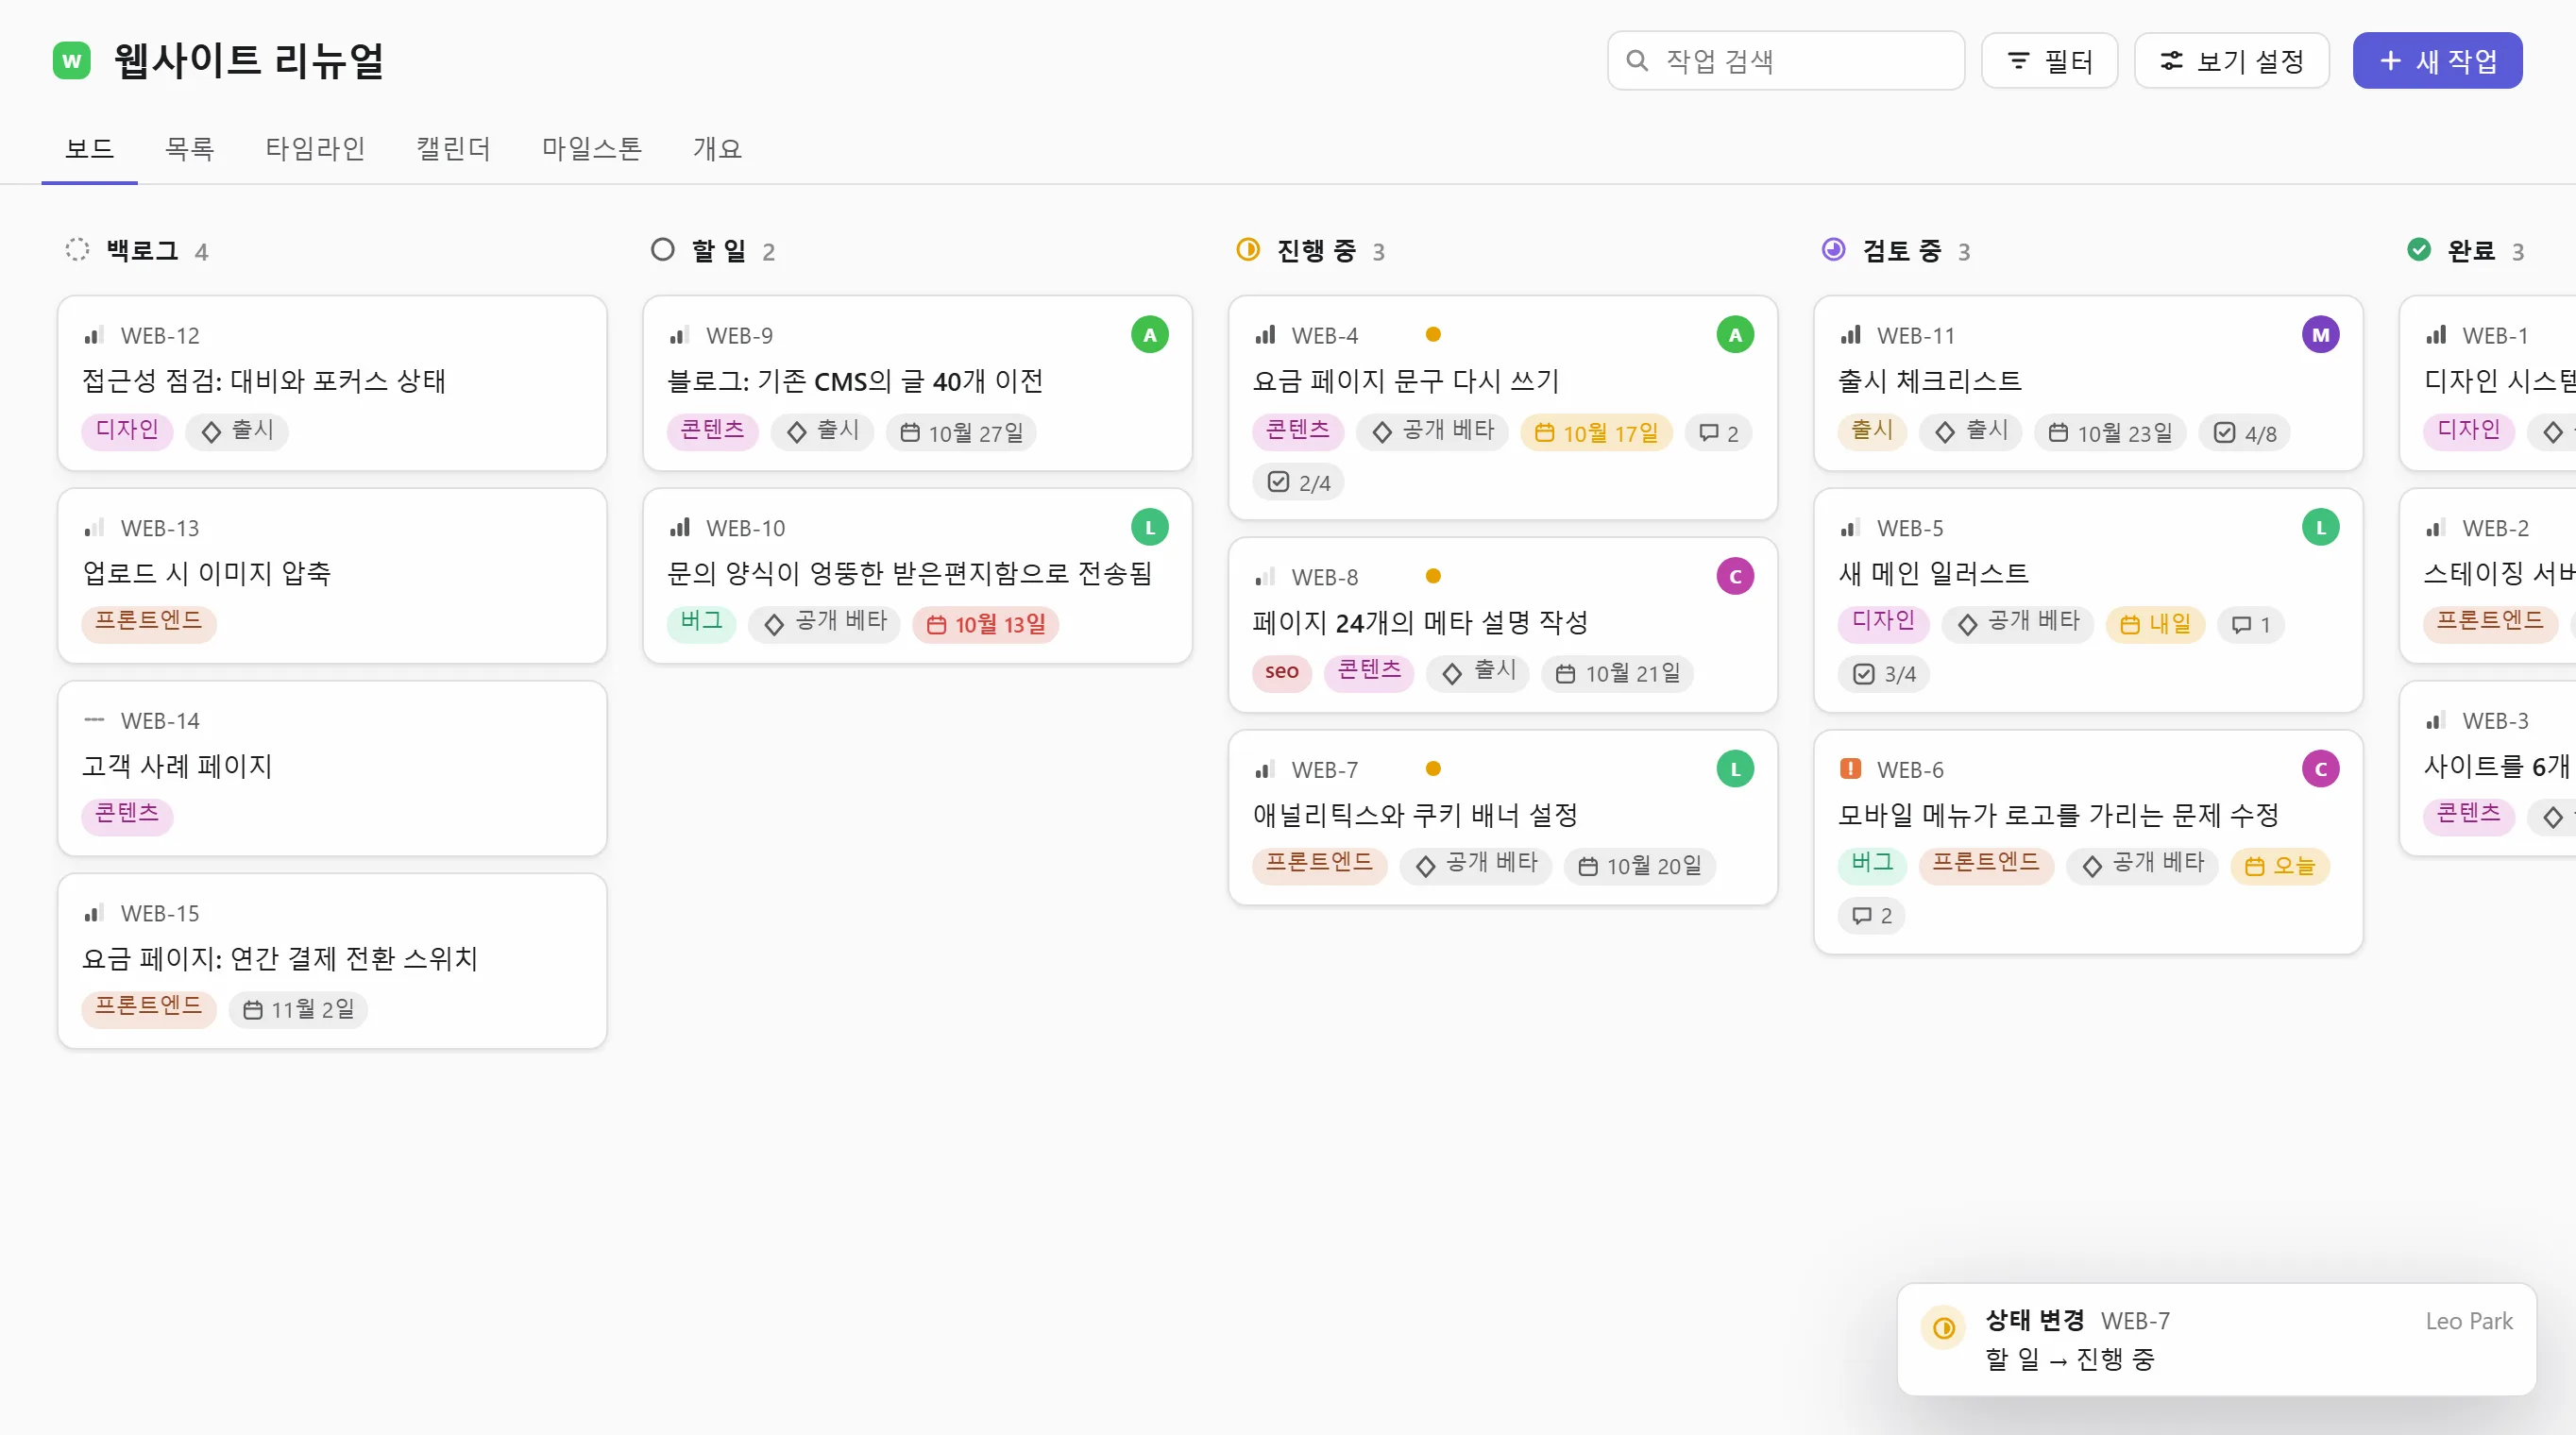2576x1435 pixels.
Task: Click the urgent priority icon on WEB-6
Action: pos(1850,769)
